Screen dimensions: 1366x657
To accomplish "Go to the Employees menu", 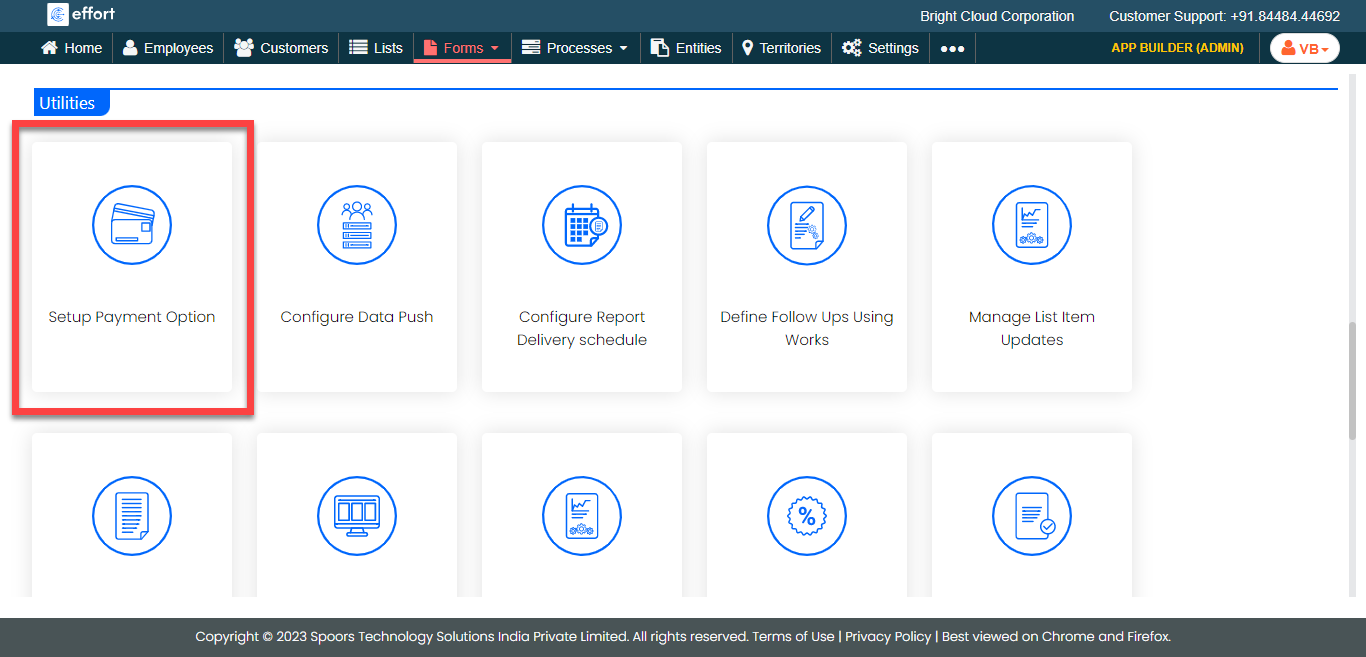I will point(168,48).
